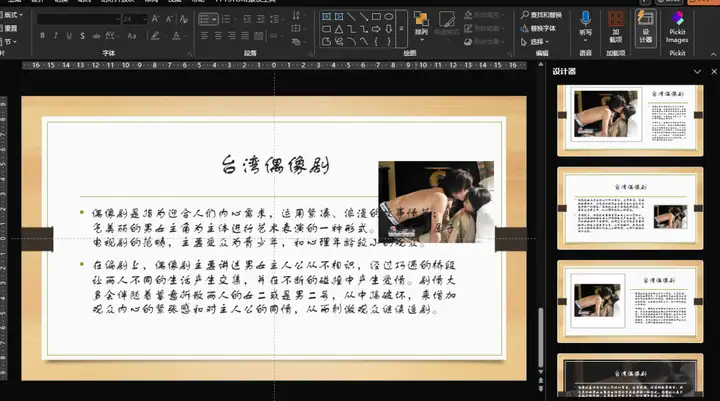This screenshot has height=401, width=720.
Task: Justify the paragraph text
Action: click(x=245, y=35)
